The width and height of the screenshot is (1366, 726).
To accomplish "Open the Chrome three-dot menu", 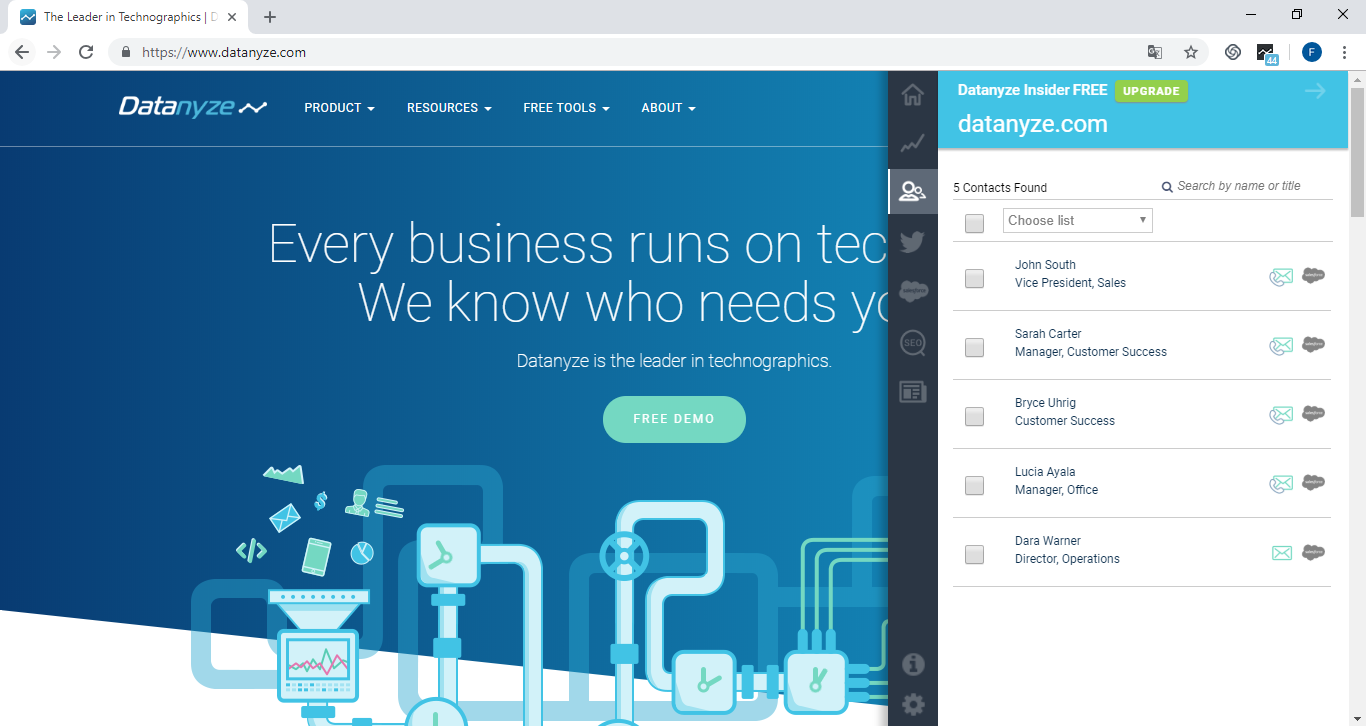I will 1345,52.
